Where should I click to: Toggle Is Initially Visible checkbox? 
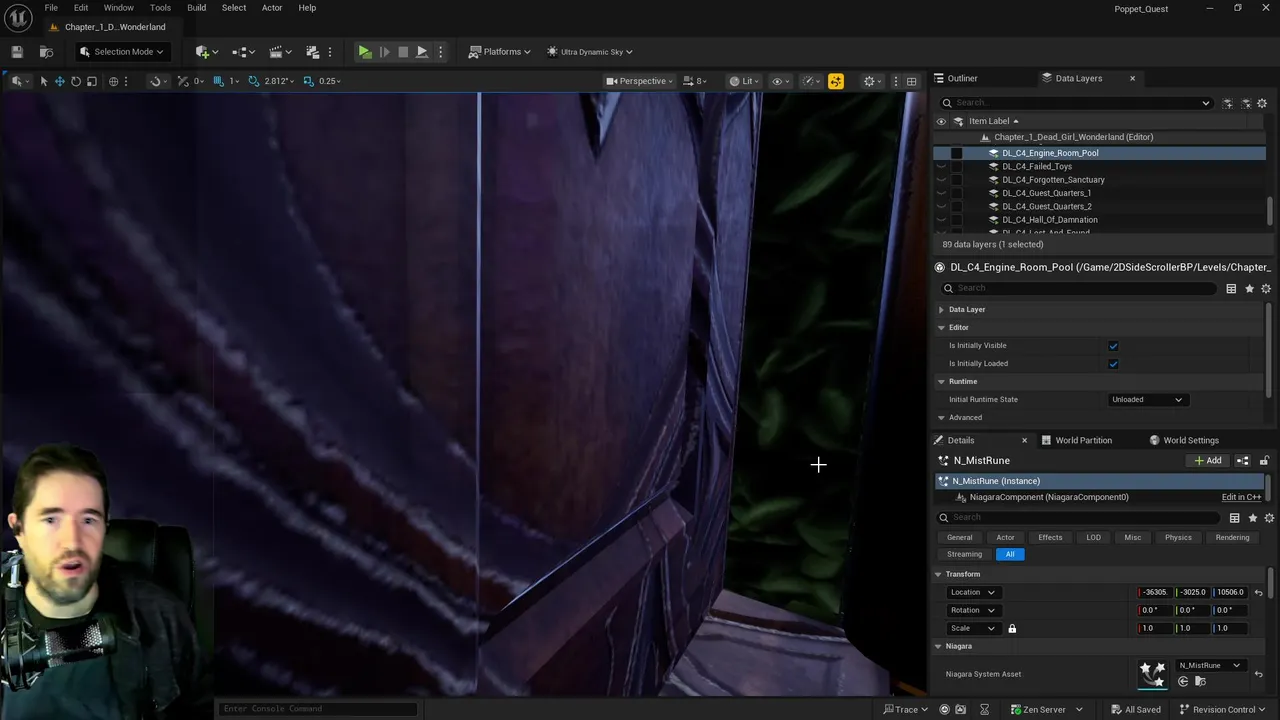[1113, 346]
